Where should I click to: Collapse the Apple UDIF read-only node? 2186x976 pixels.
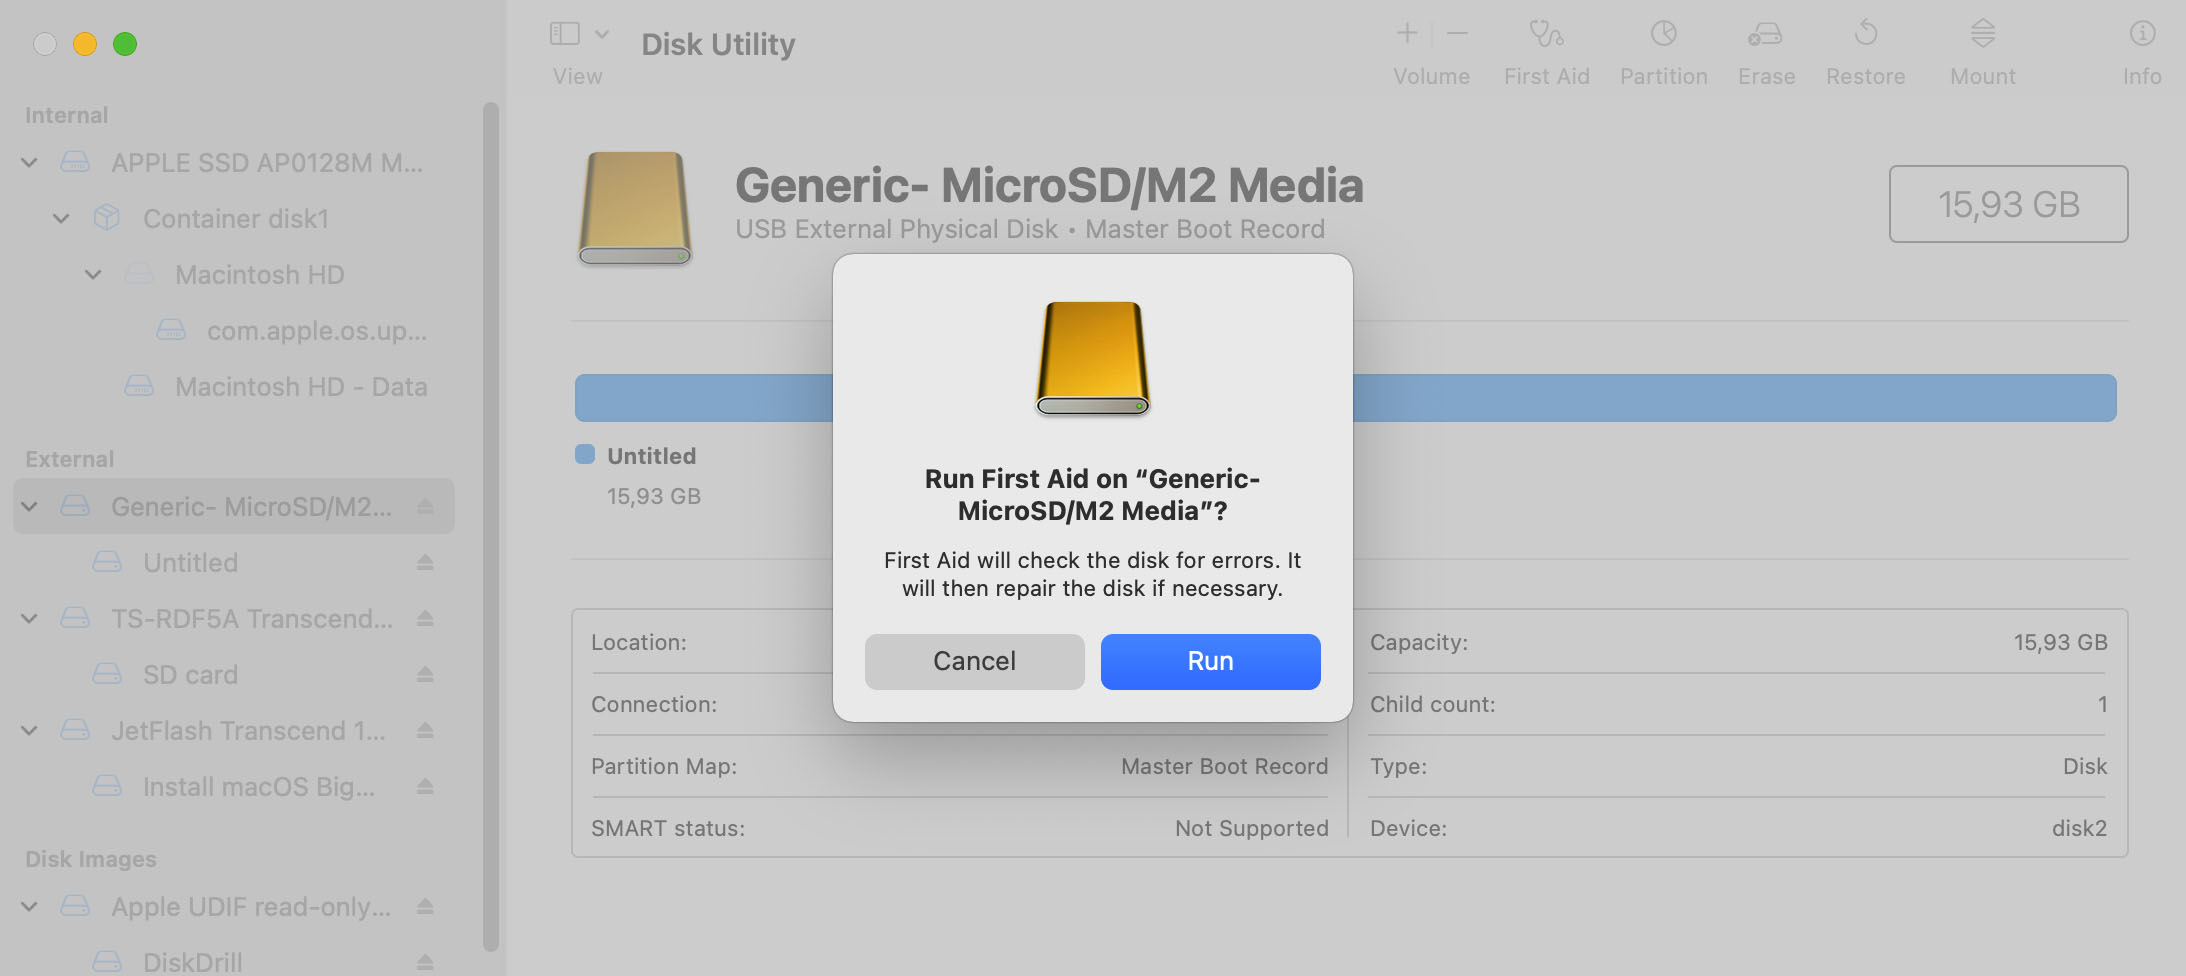30,906
